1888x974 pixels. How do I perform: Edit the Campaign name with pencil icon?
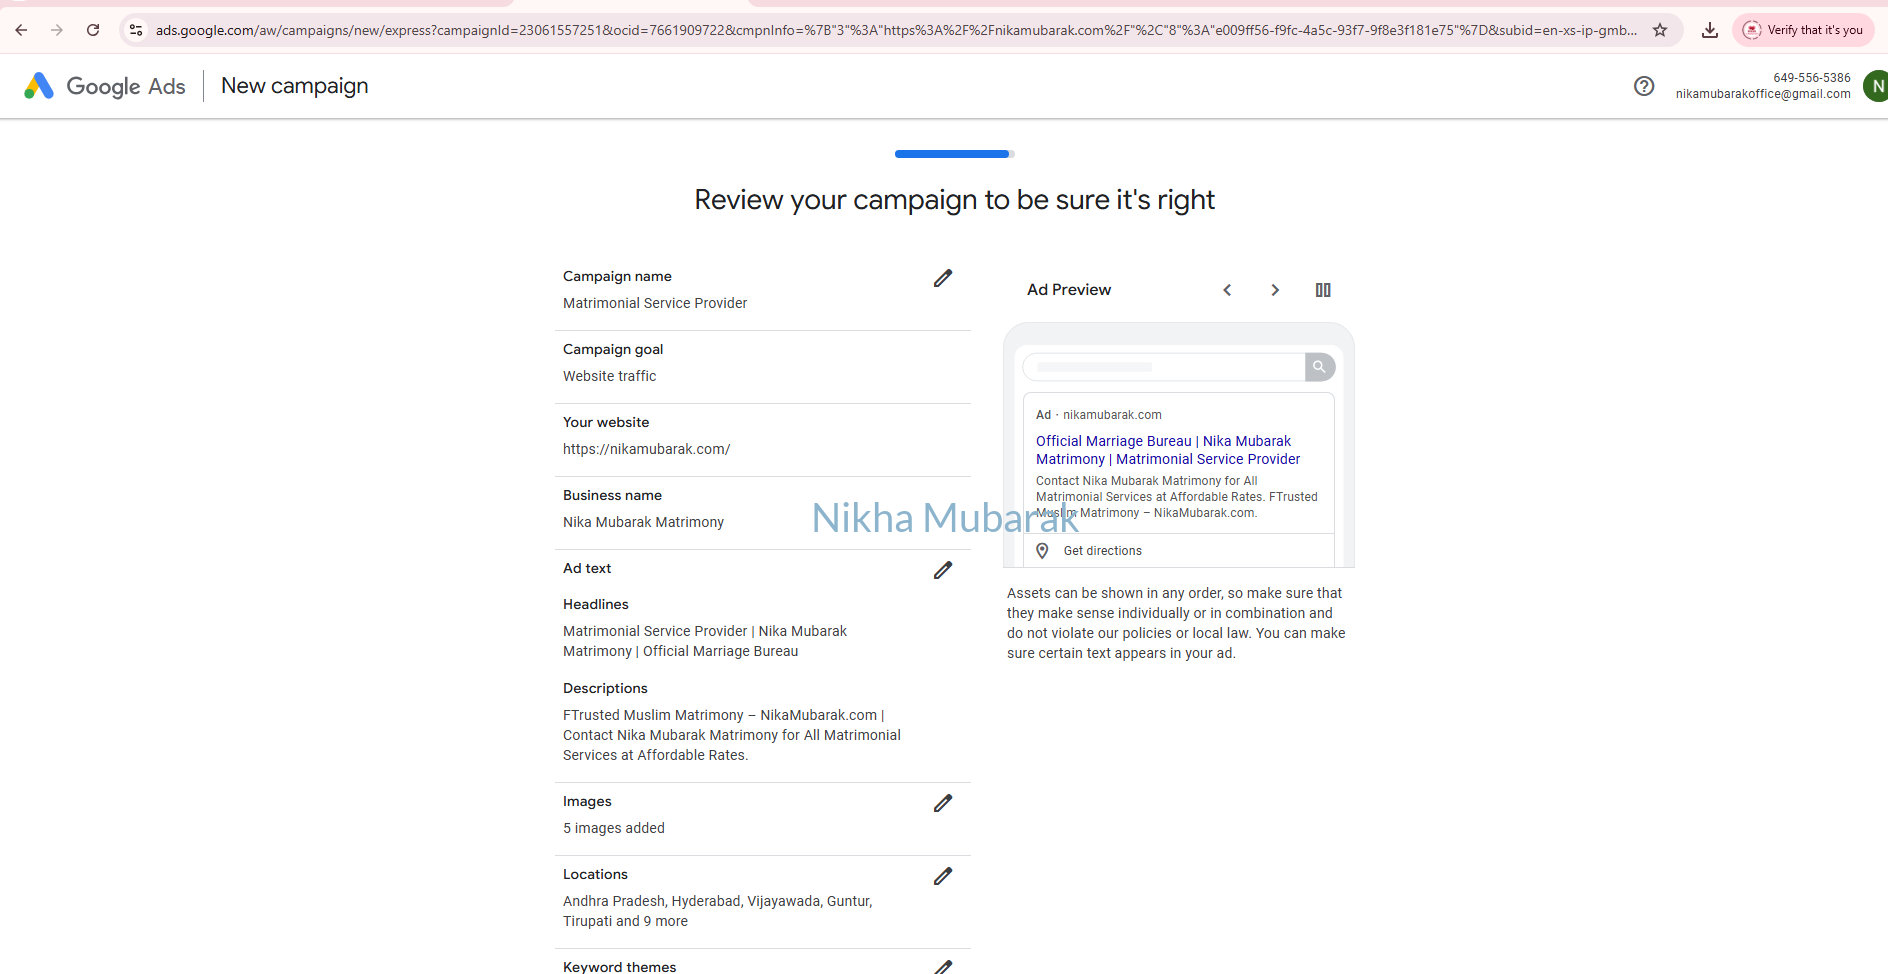[942, 279]
